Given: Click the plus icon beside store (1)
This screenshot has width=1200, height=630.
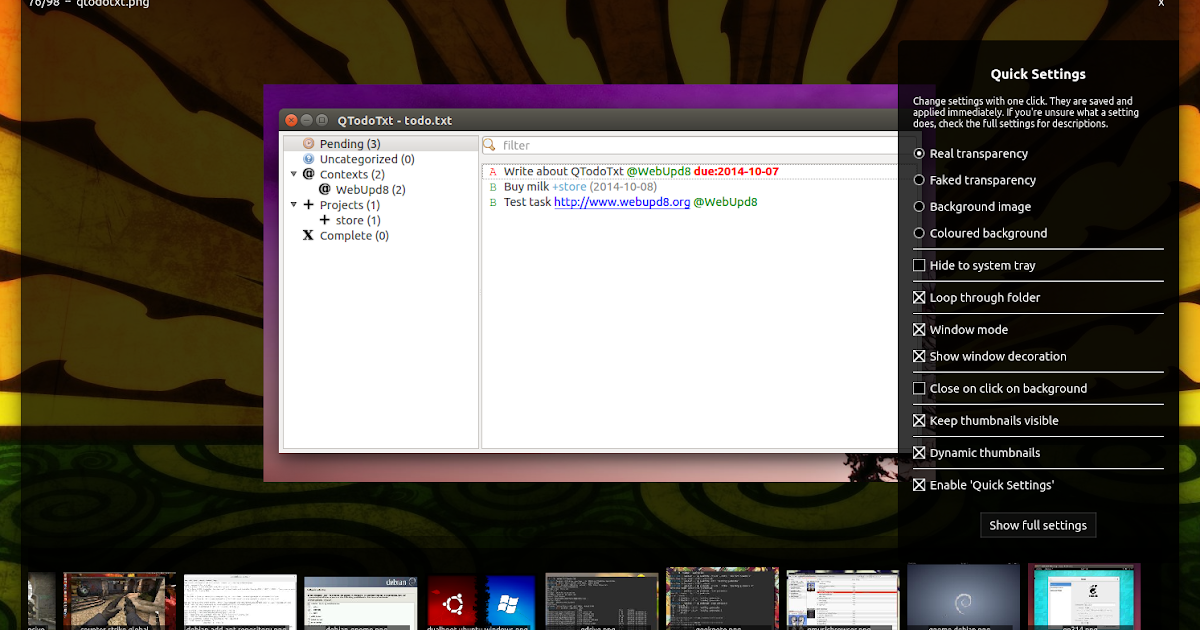Looking at the screenshot, I should (x=325, y=220).
